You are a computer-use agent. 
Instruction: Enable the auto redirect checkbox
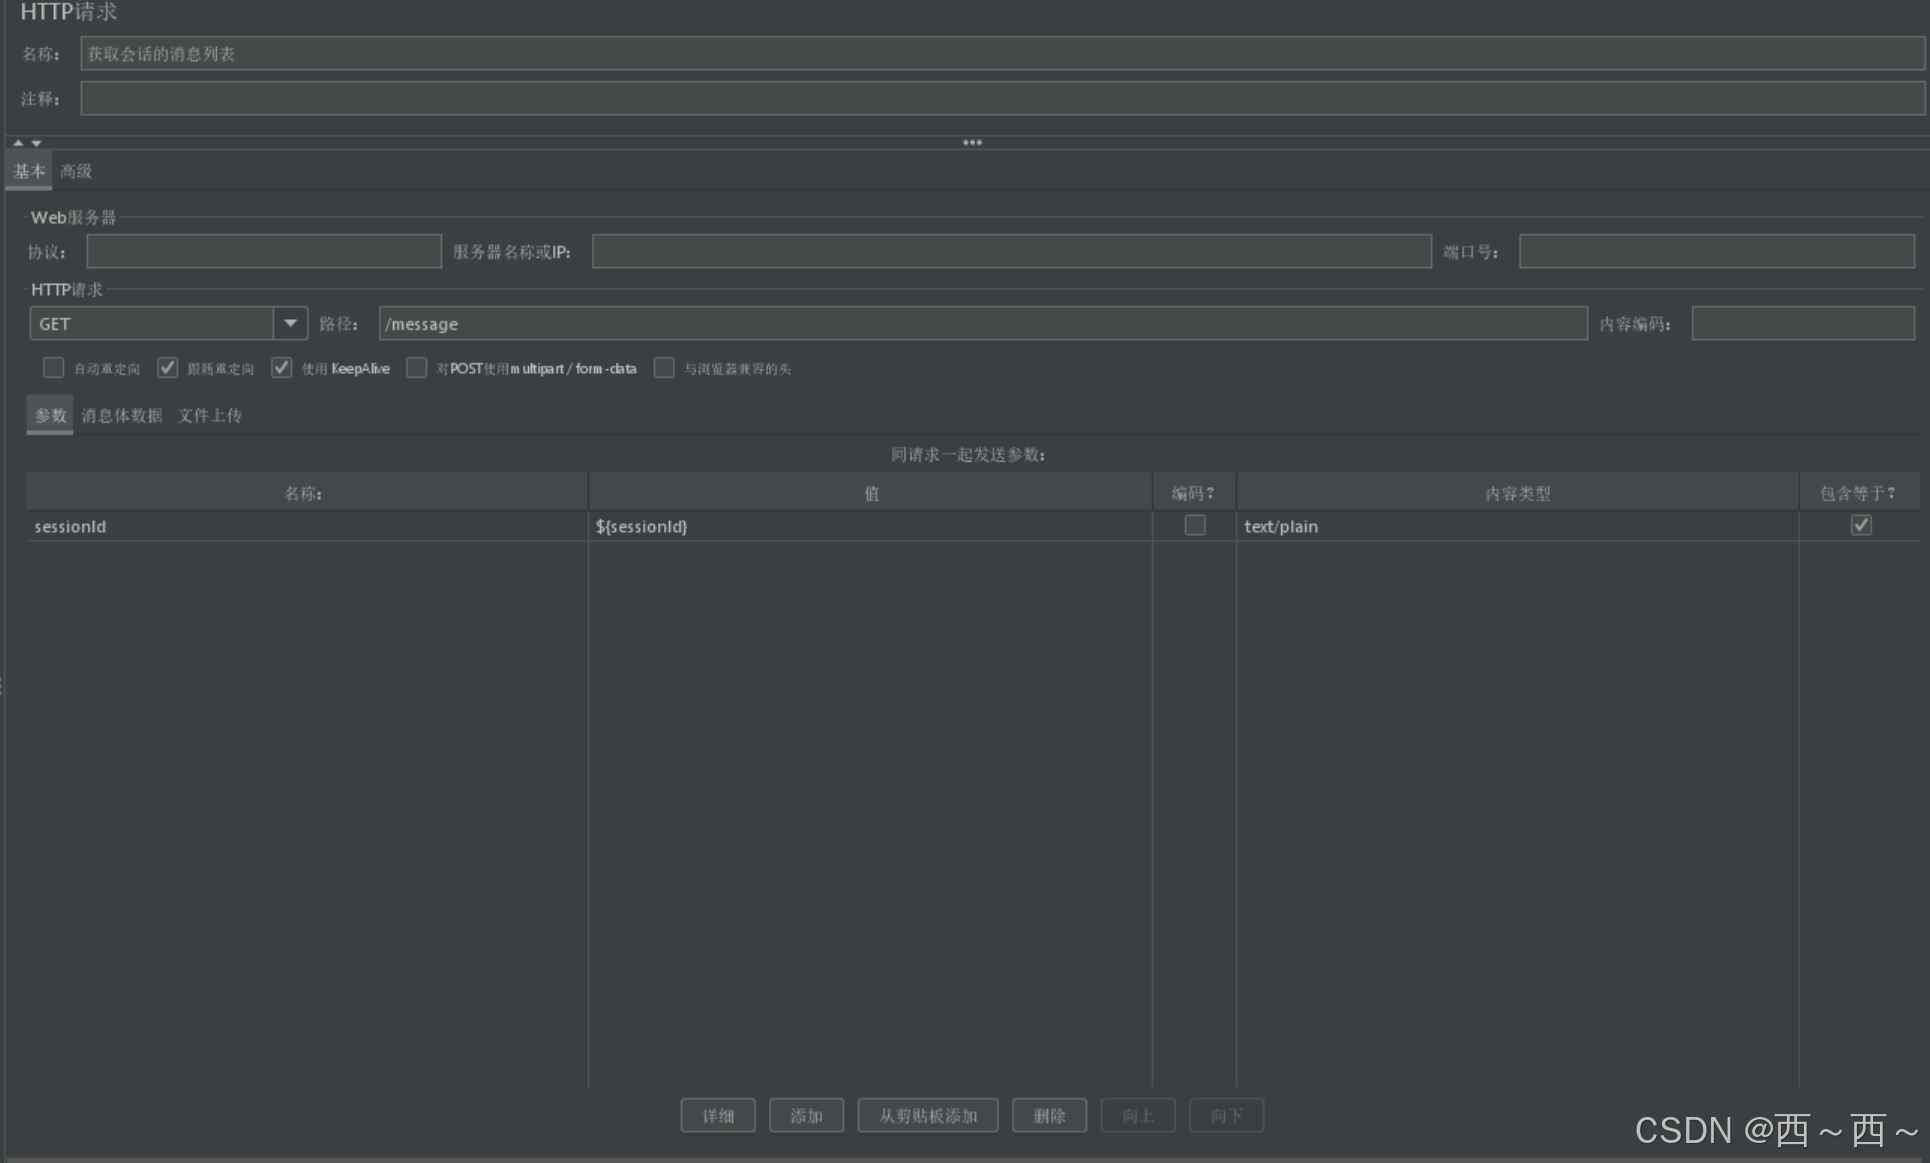click(54, 368)
